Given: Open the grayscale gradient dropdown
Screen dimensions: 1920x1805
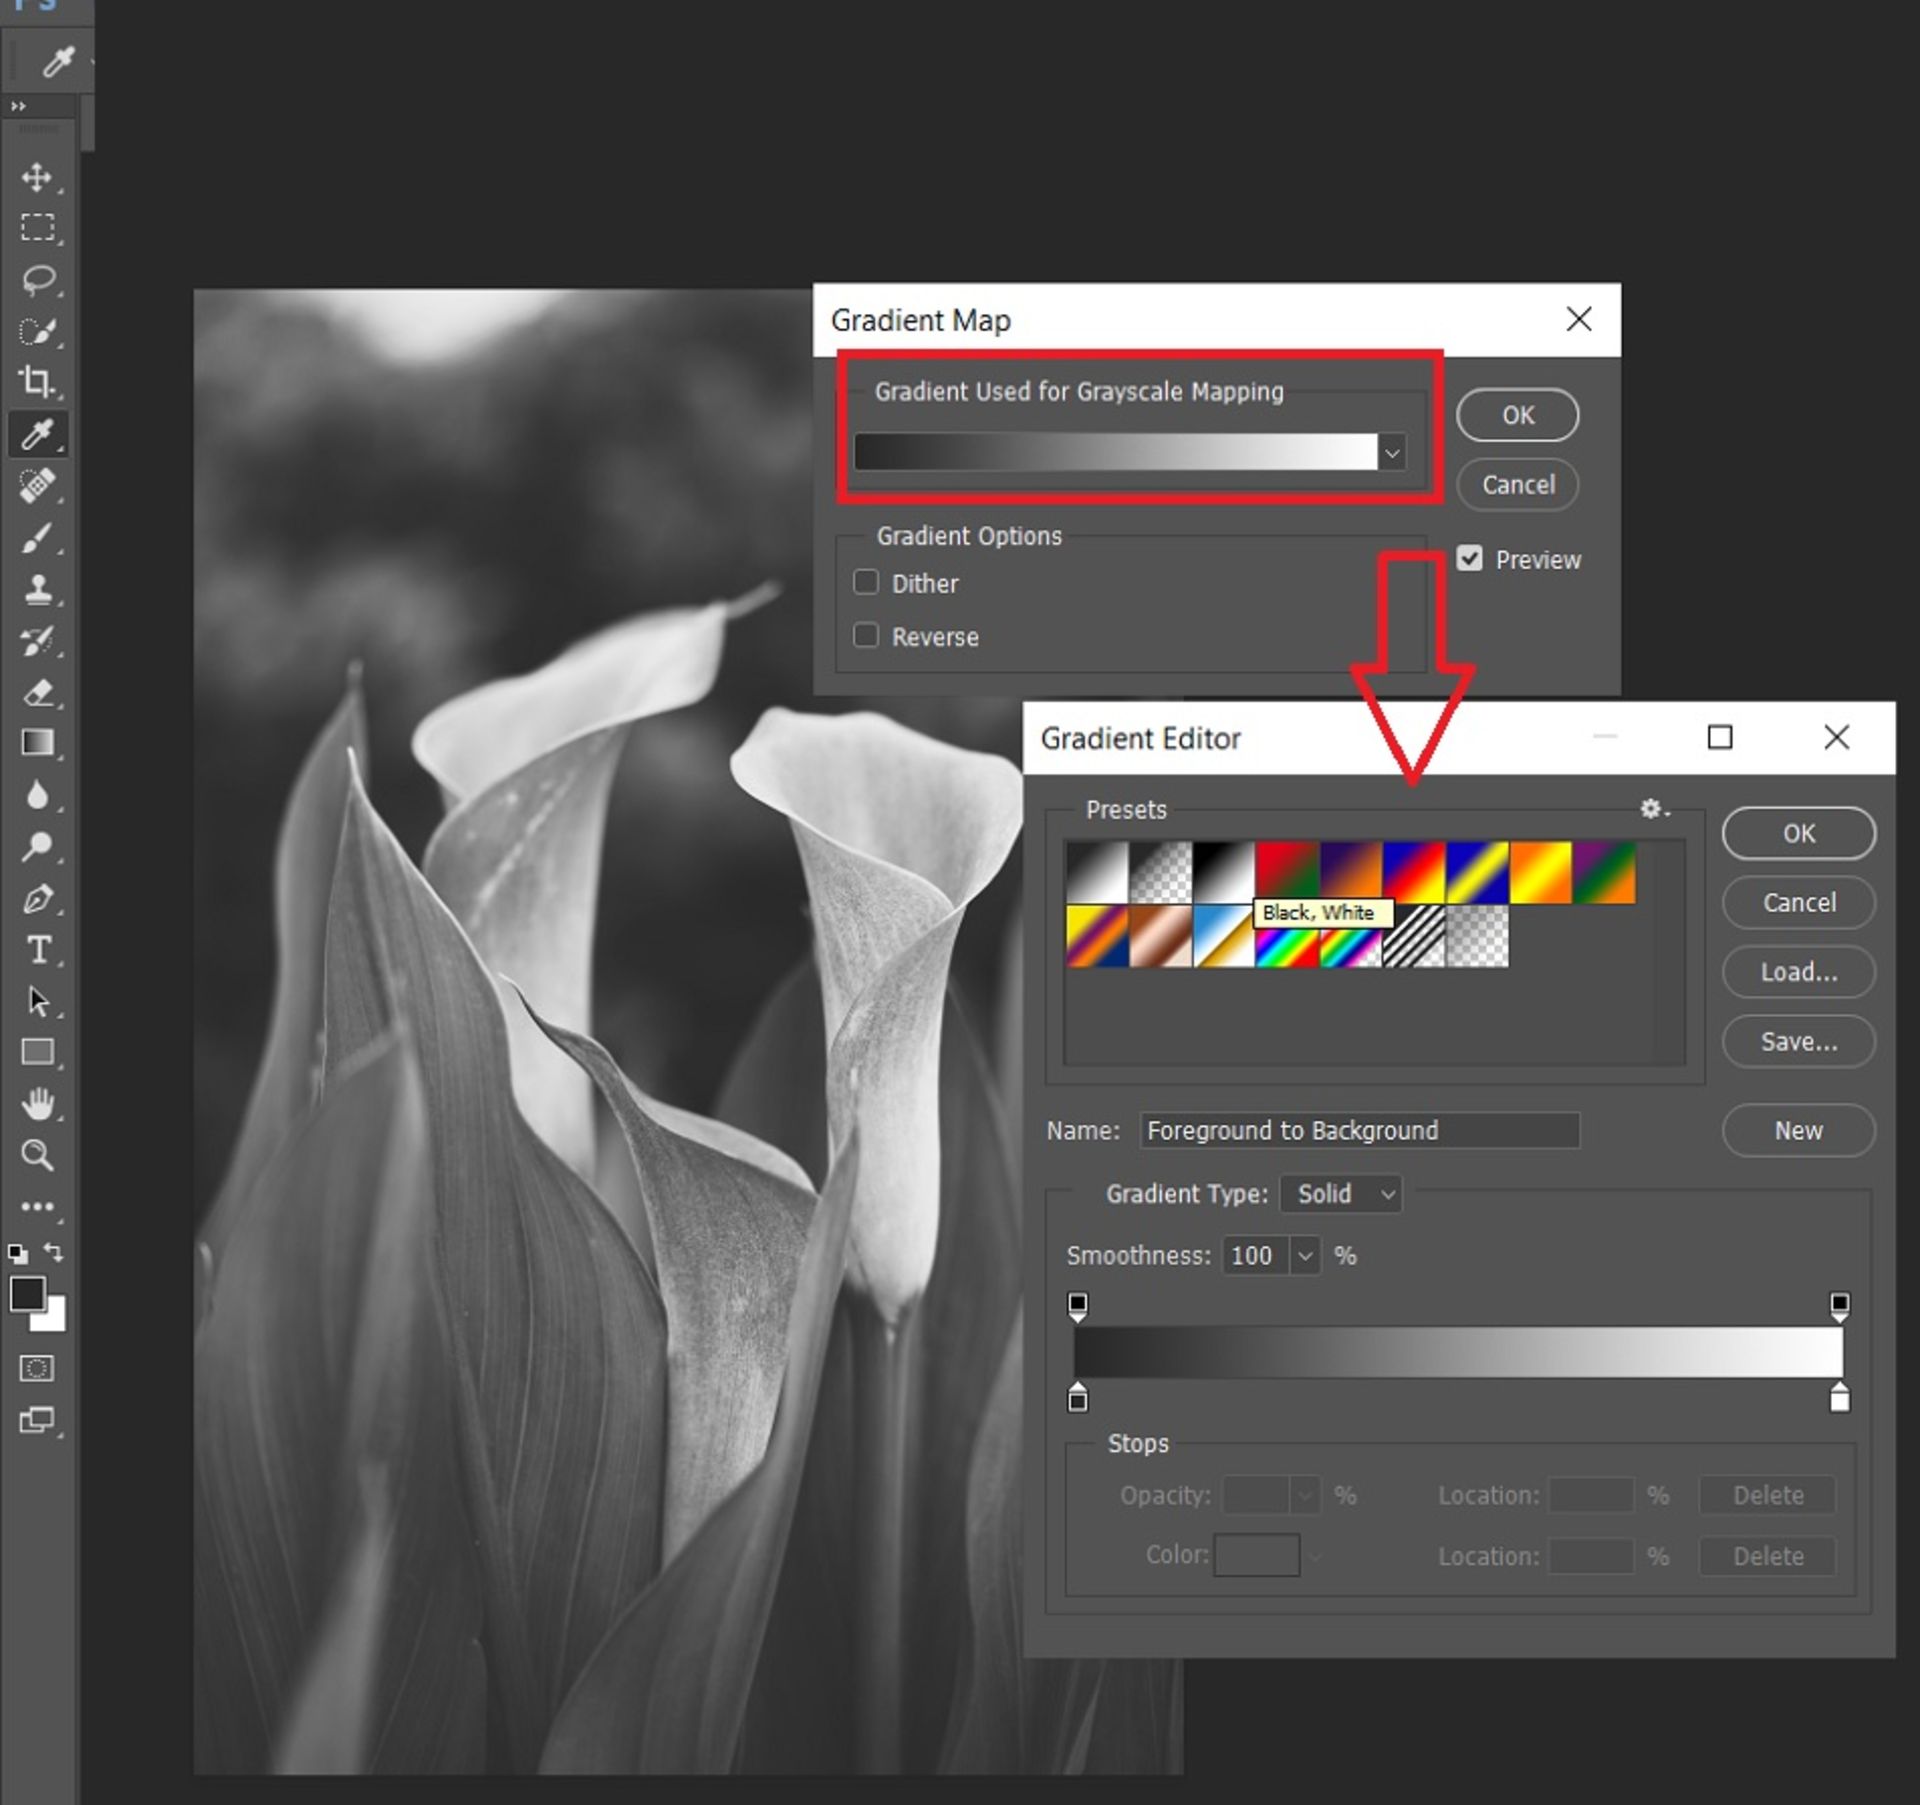Looking at the screenshot, I should [1391, 452].
